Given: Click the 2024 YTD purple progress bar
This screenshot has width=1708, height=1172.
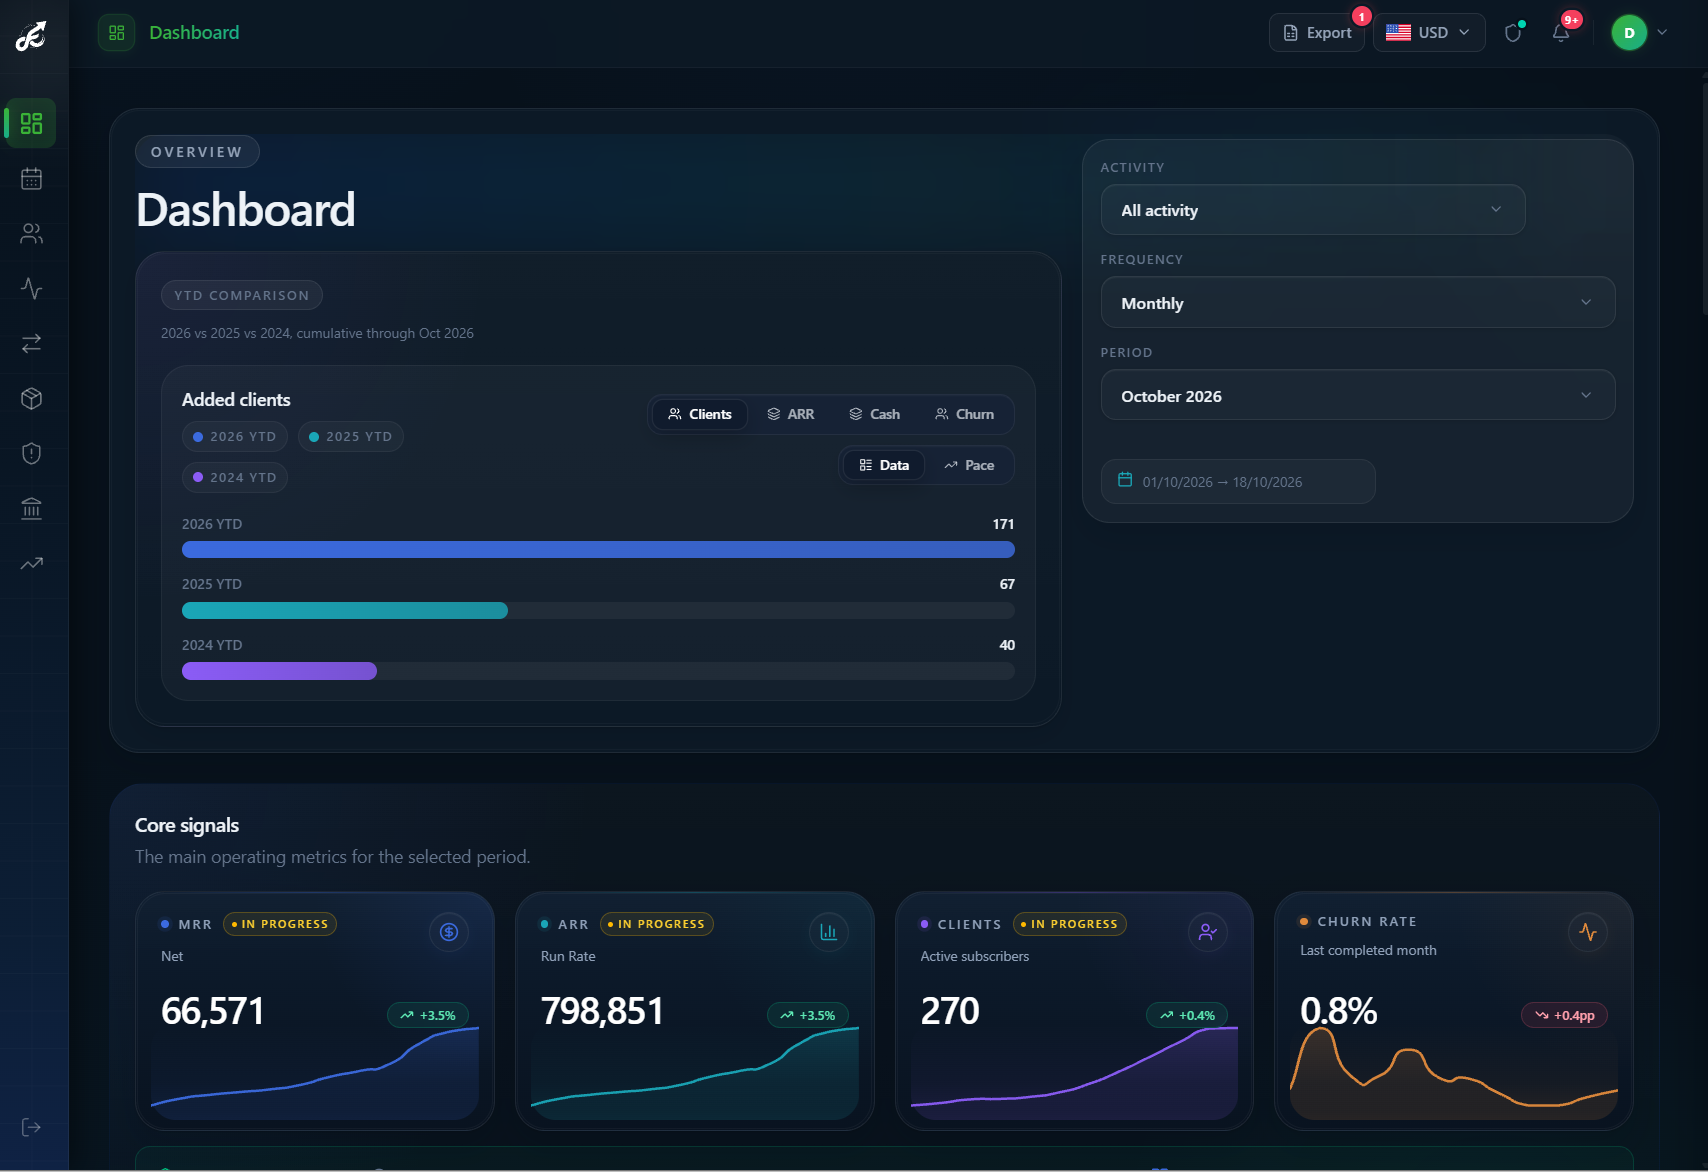Looking at the screenshot, I should [x=279, y=671].
